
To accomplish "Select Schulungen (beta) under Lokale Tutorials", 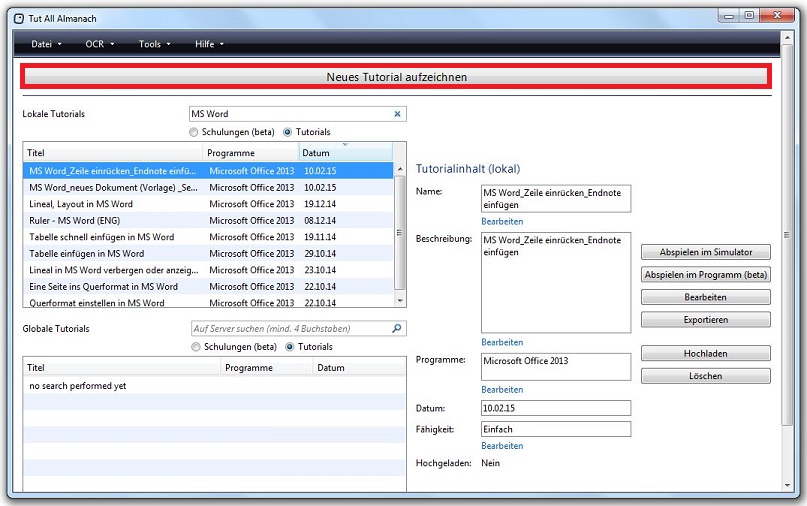I will pyautogui.click(x=194, y=132).
